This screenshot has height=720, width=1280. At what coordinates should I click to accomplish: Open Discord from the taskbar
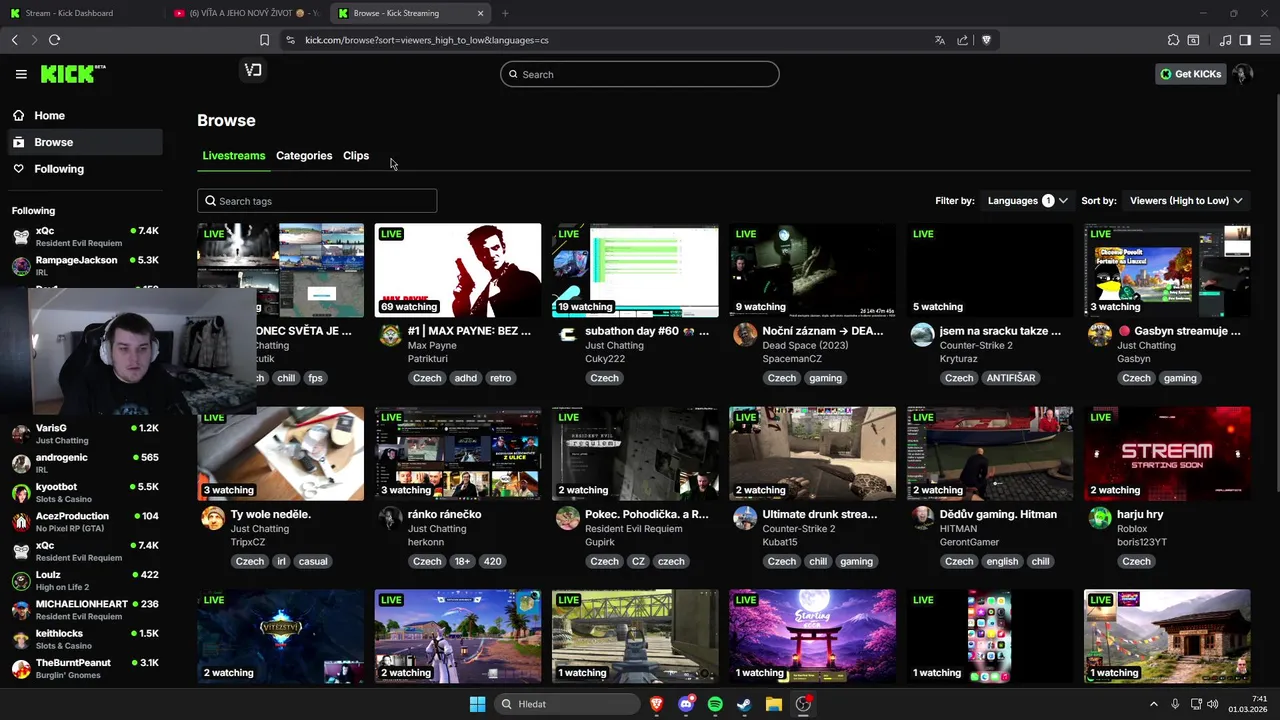(x=686, y=704)
